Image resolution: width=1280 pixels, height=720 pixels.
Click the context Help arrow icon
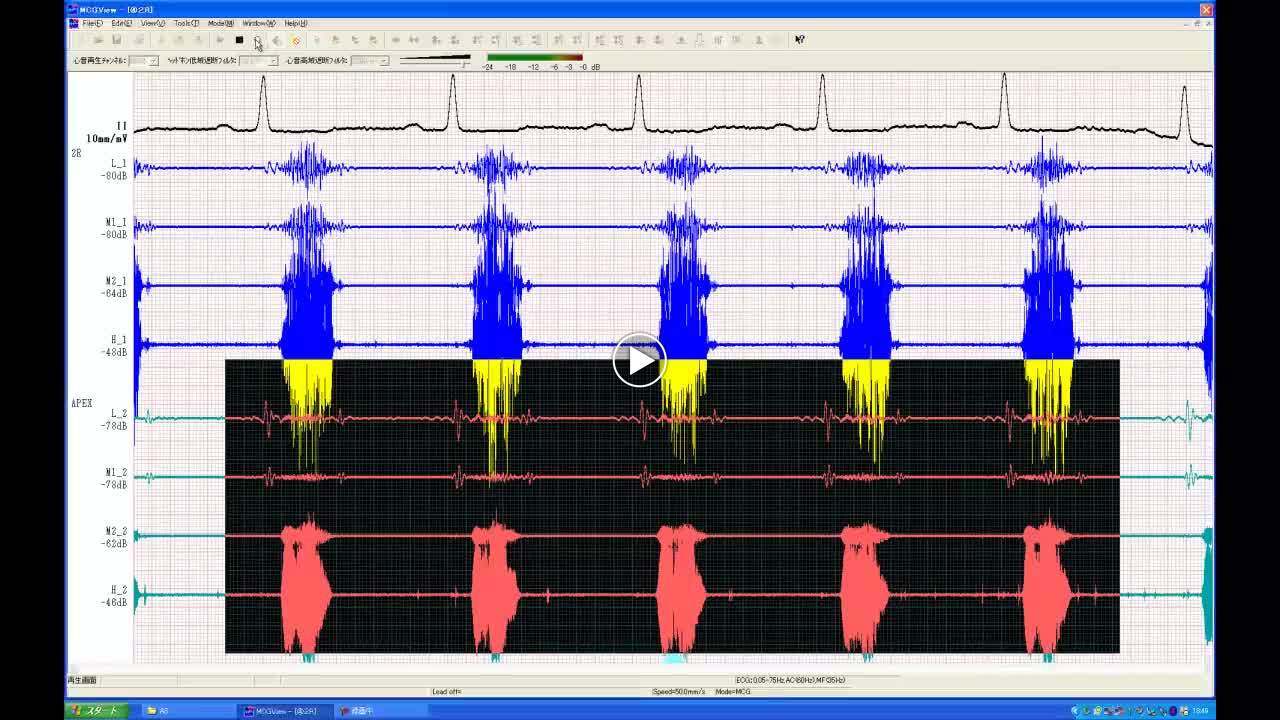tap(800, 40)
